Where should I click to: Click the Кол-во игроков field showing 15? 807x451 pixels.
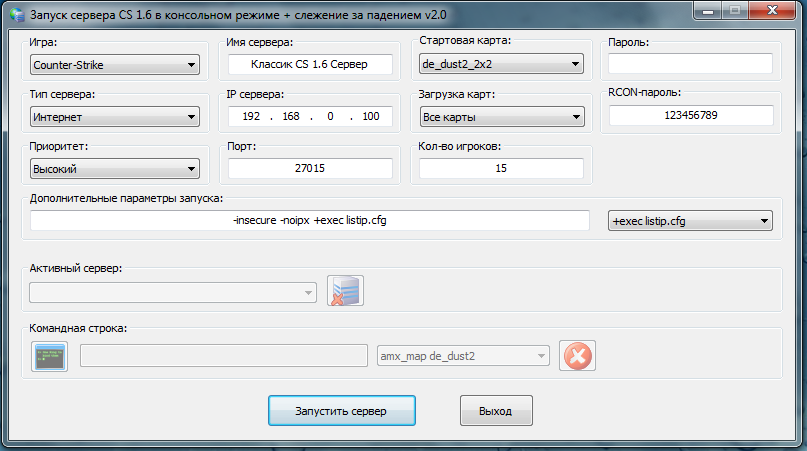[x=502, y=169]
